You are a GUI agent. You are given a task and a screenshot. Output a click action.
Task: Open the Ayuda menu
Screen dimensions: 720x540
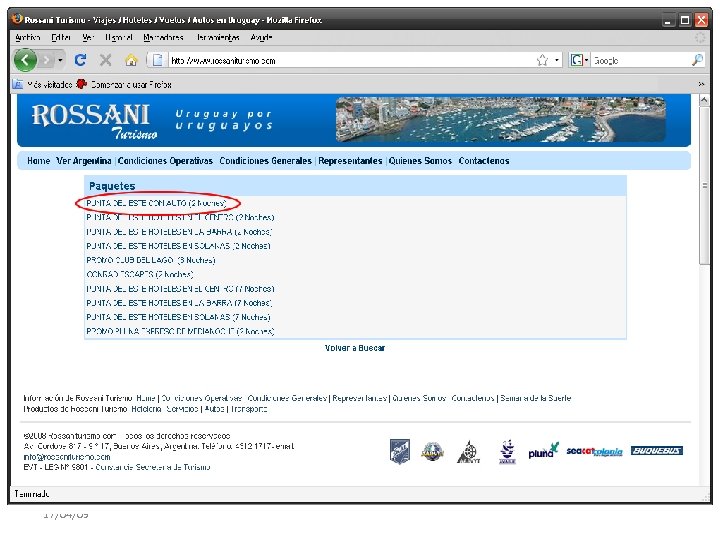[261, 37]
